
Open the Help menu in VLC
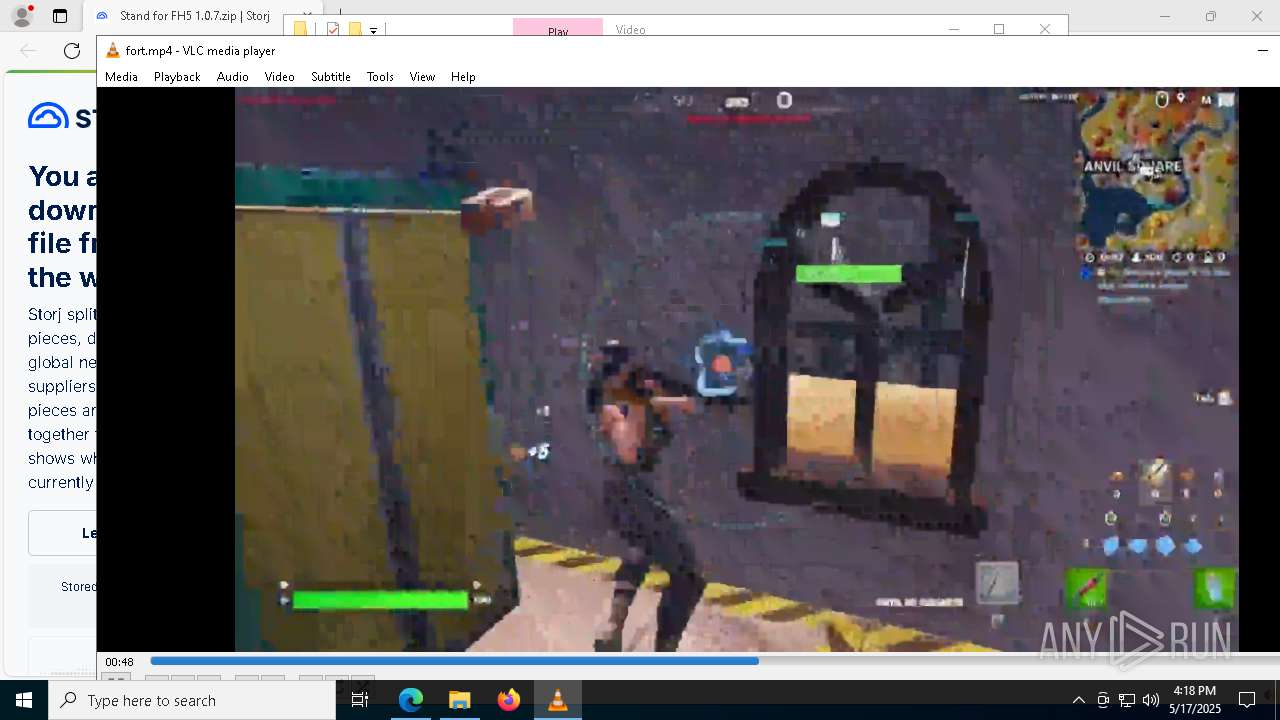click(x=463, y=76)
